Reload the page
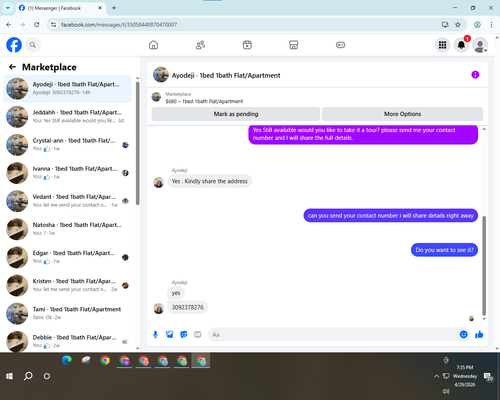Image resolution: width=500 pixels, height=400 pixels. (37, 25)
